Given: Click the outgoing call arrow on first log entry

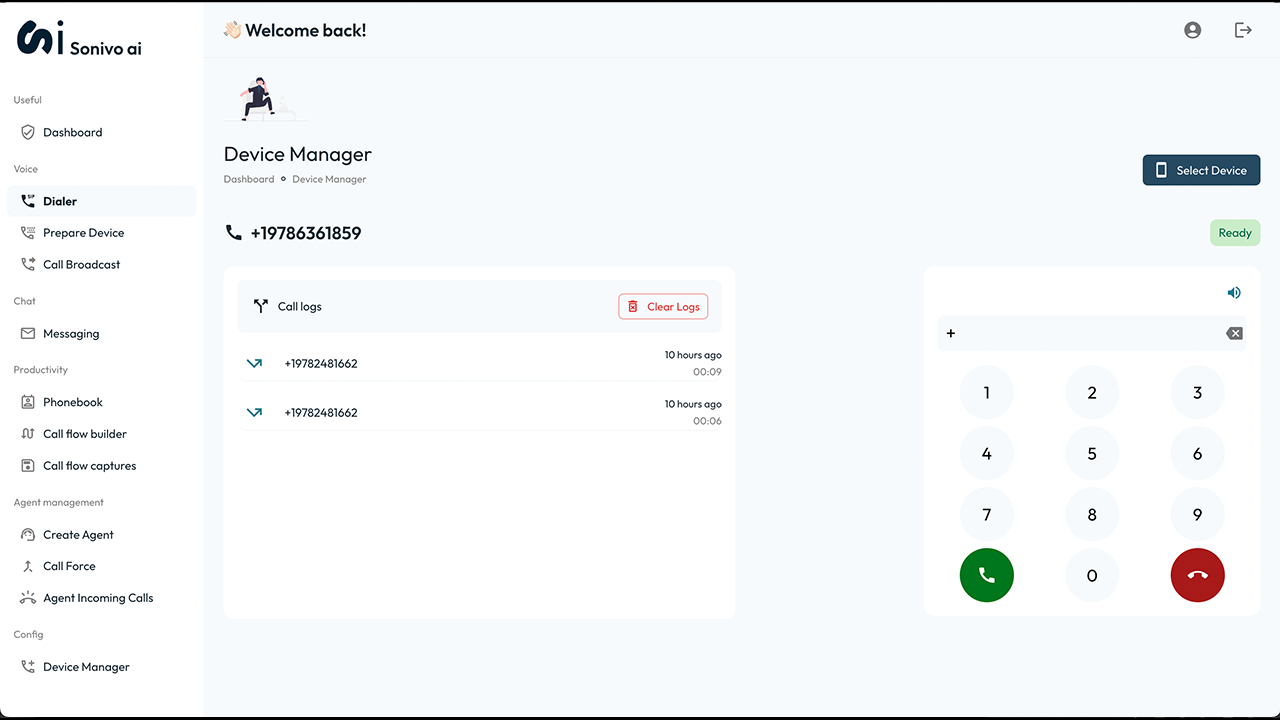Looking at the screenshot, I should pos(255,363).
